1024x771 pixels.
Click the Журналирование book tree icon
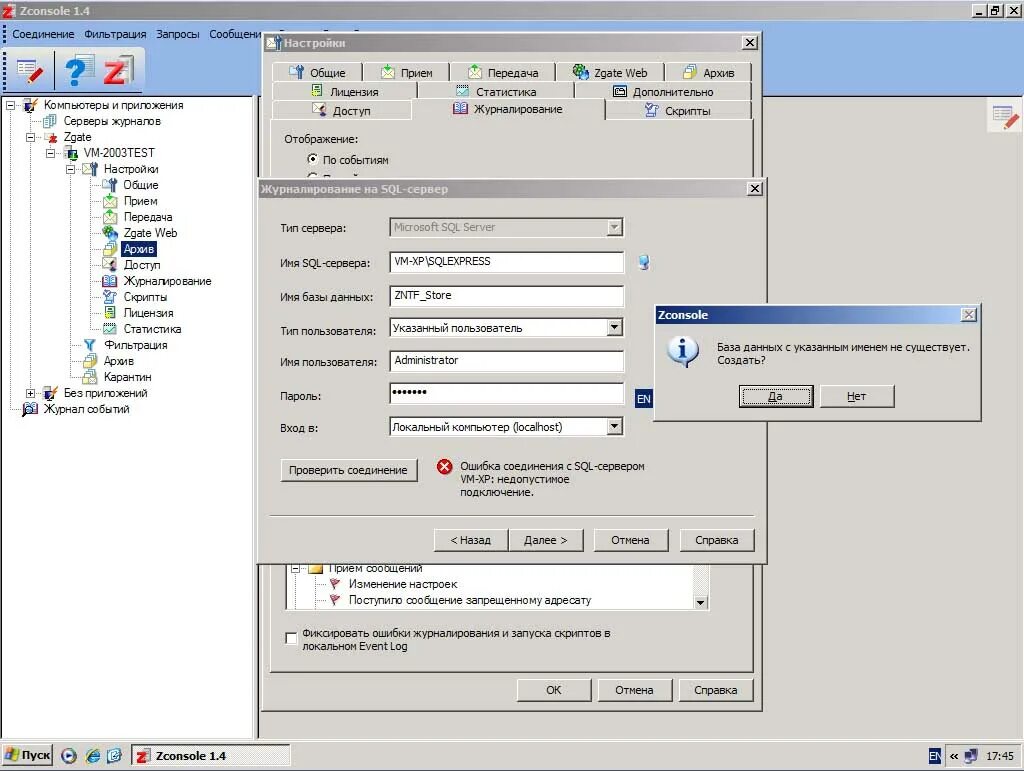coord(110,281)
